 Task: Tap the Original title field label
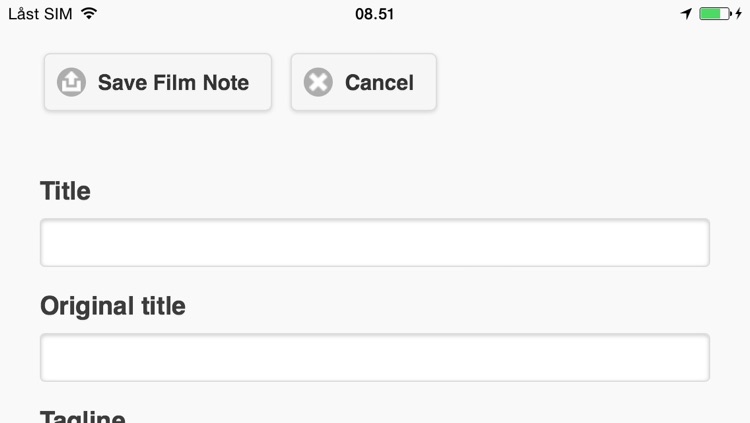113,306
